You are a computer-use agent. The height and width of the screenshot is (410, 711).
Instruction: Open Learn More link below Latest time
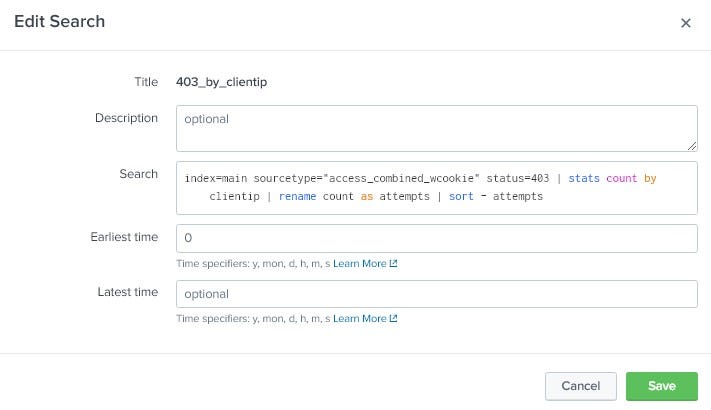pos(359,319)
